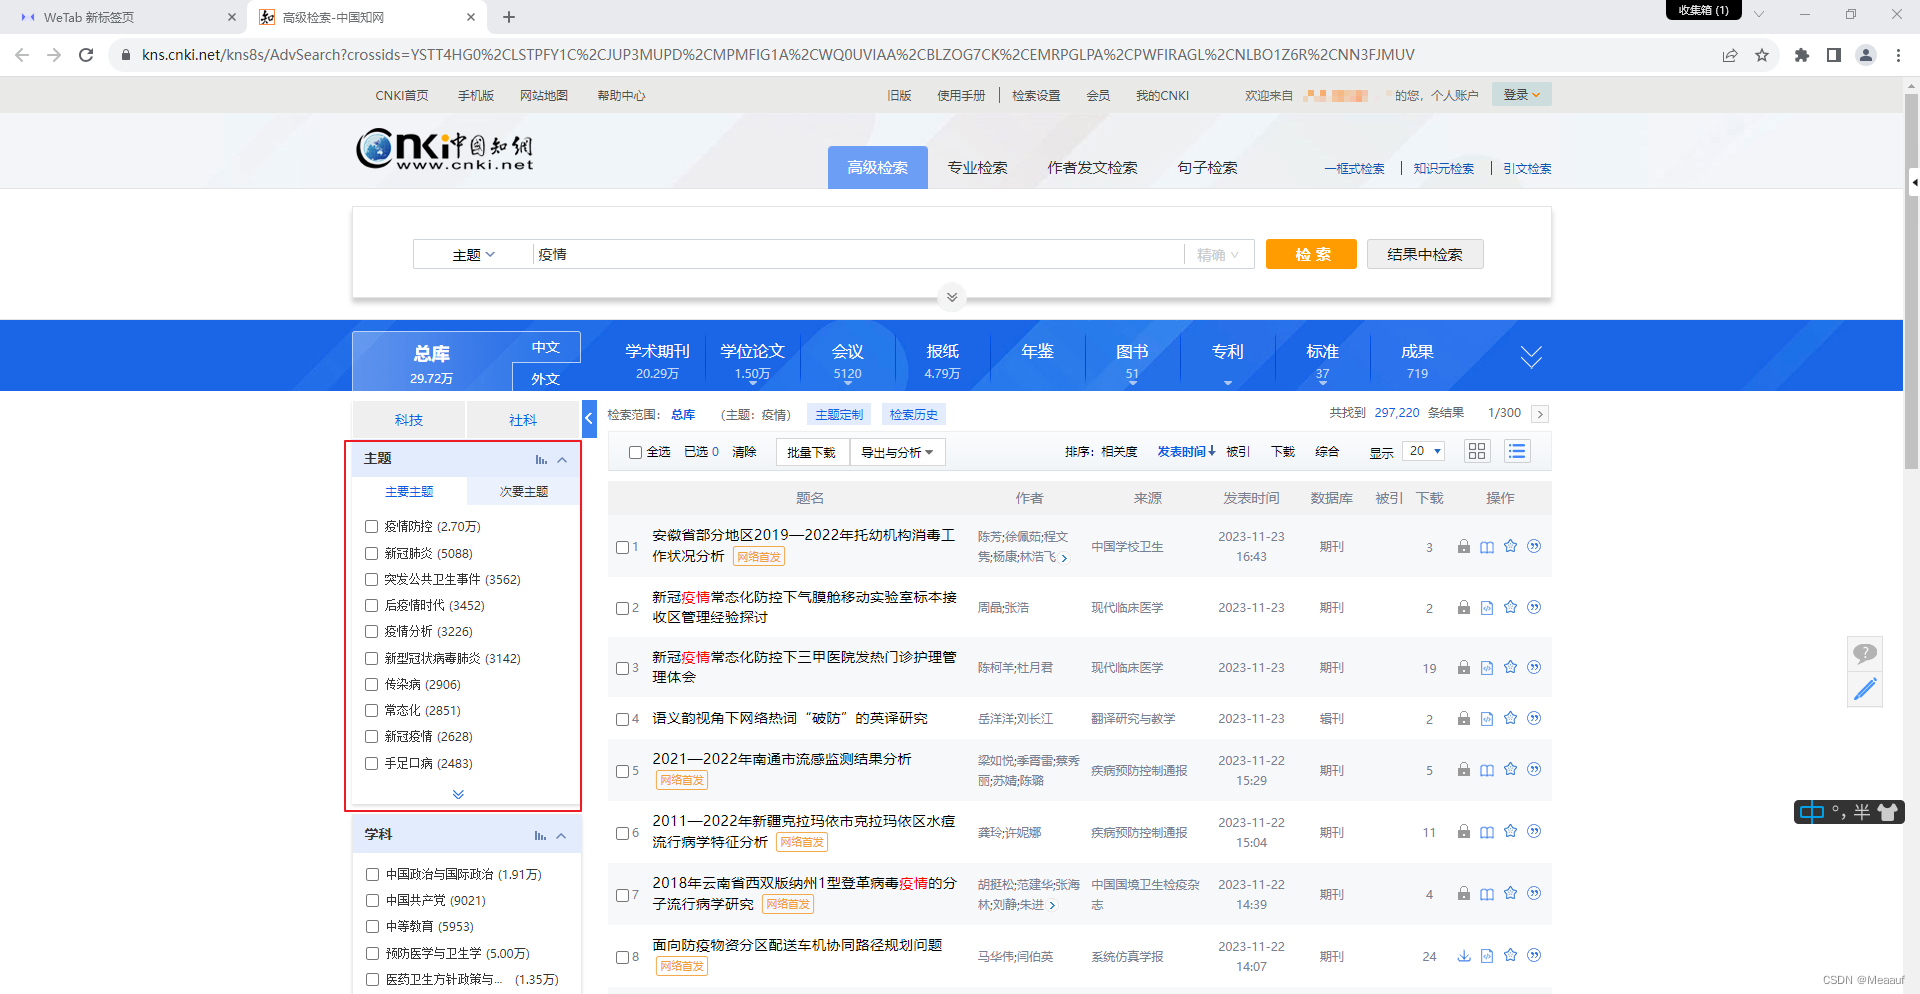Click the search keyword input field
This screenshot has width=1920, height=994.
click(858, 255)
